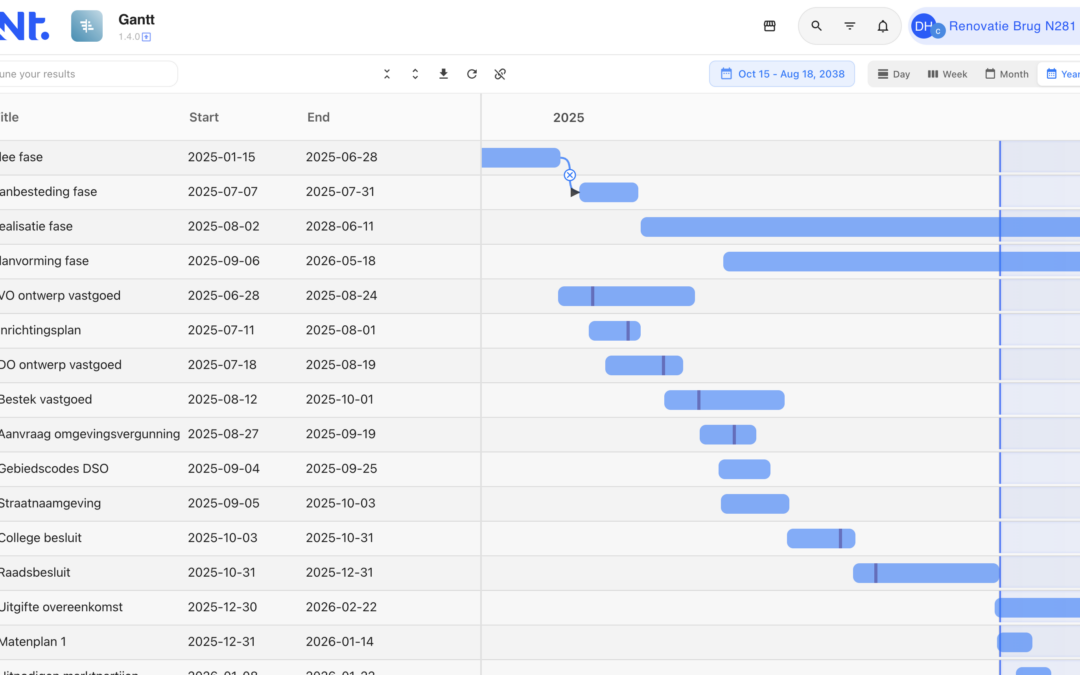Select the Matenplan 1 timeline bar
This screenshot has width=1080, height=675.
coord(1015,642)
